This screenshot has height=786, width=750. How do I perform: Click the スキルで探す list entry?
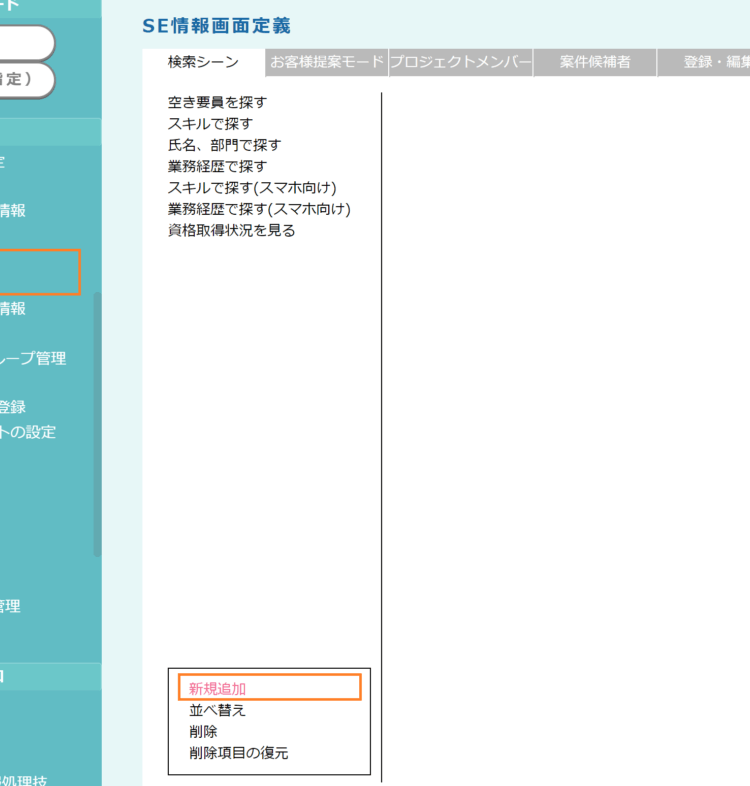click(210, 123)
